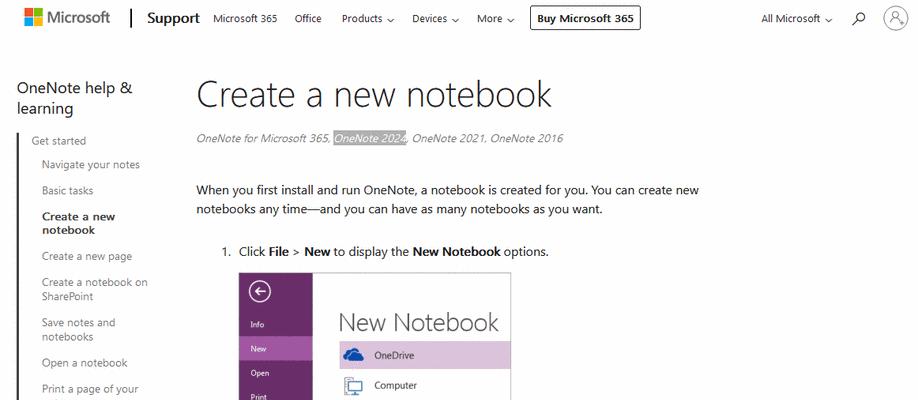Open the search magnifier icon

858,19
